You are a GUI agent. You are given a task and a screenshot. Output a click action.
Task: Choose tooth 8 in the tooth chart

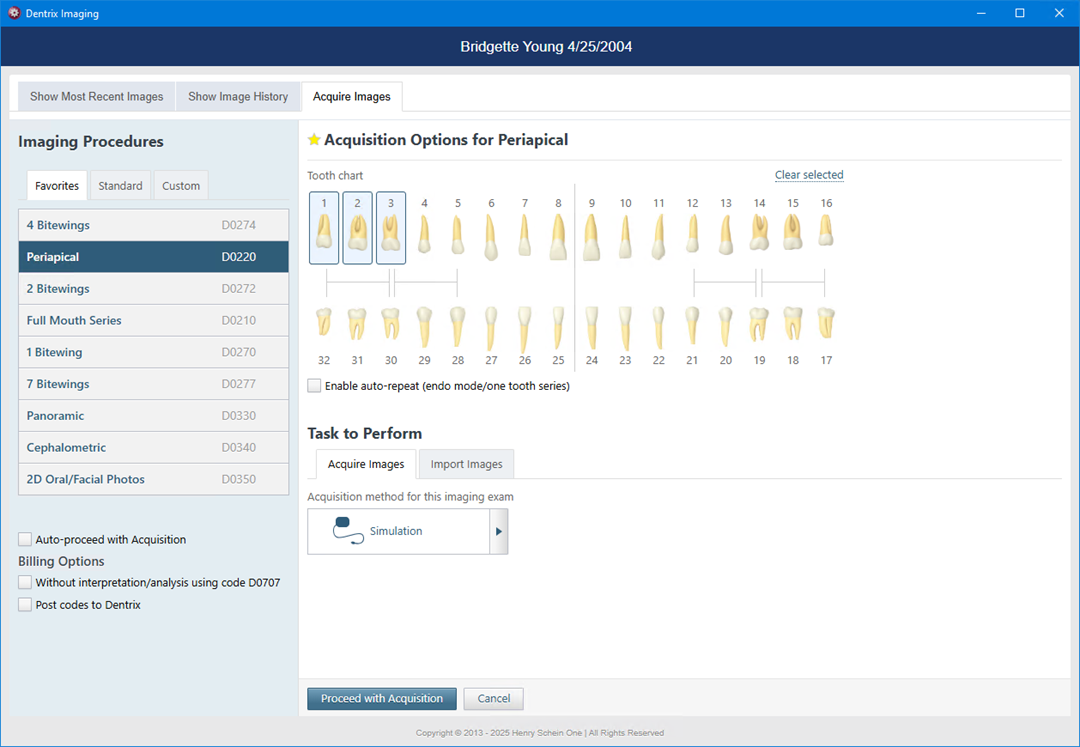558,236
